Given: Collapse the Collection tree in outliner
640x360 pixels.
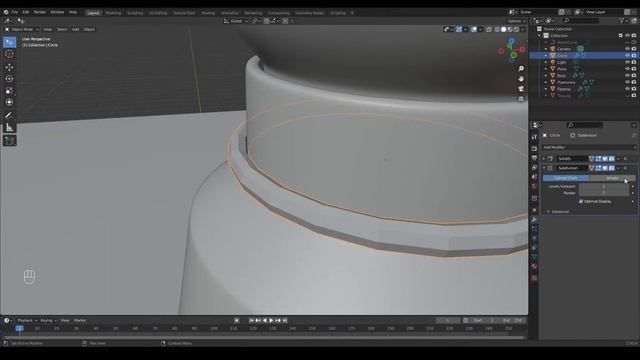Looking at the screenshot, I should click(x=540, y=36).
